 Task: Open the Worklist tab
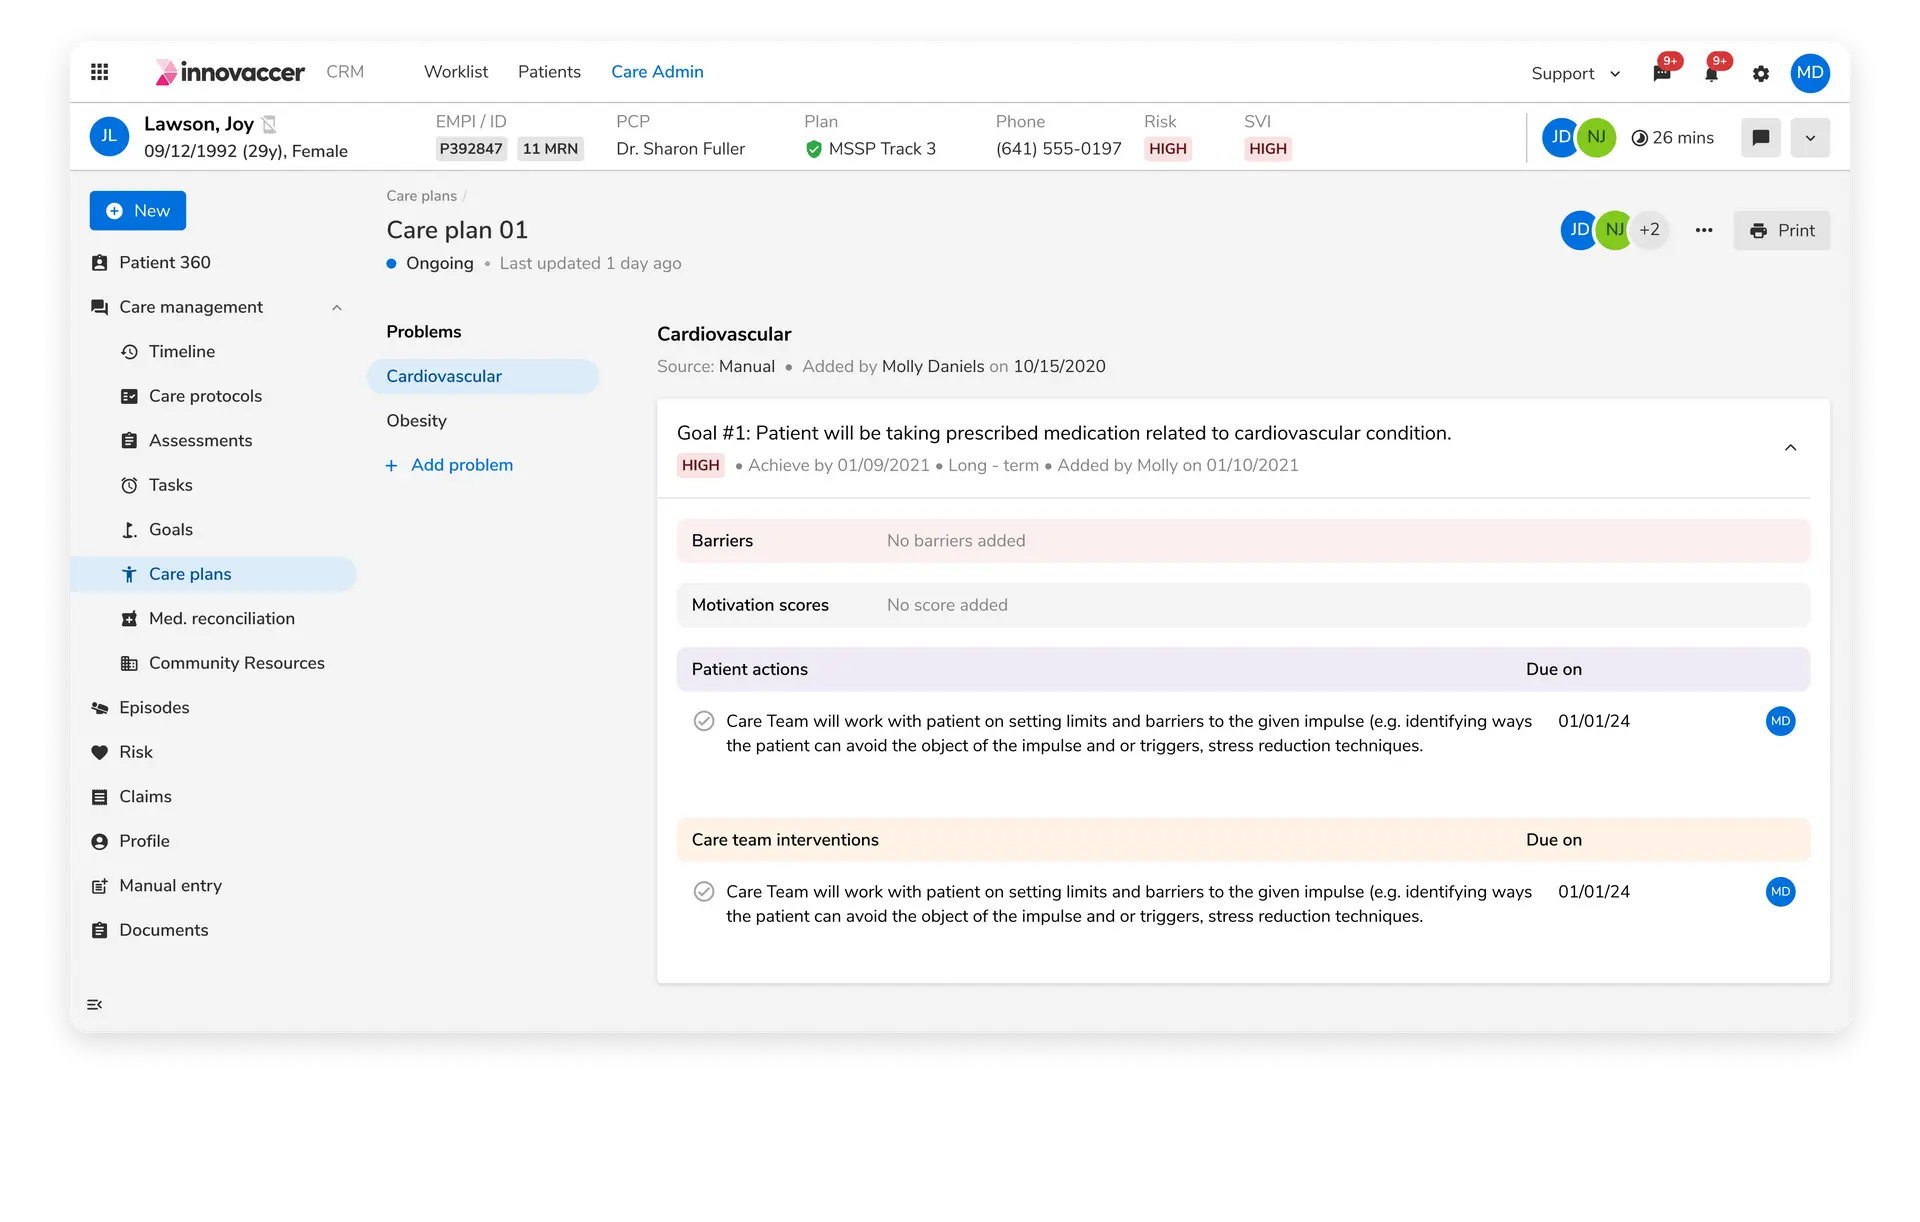tap(456, 72)
